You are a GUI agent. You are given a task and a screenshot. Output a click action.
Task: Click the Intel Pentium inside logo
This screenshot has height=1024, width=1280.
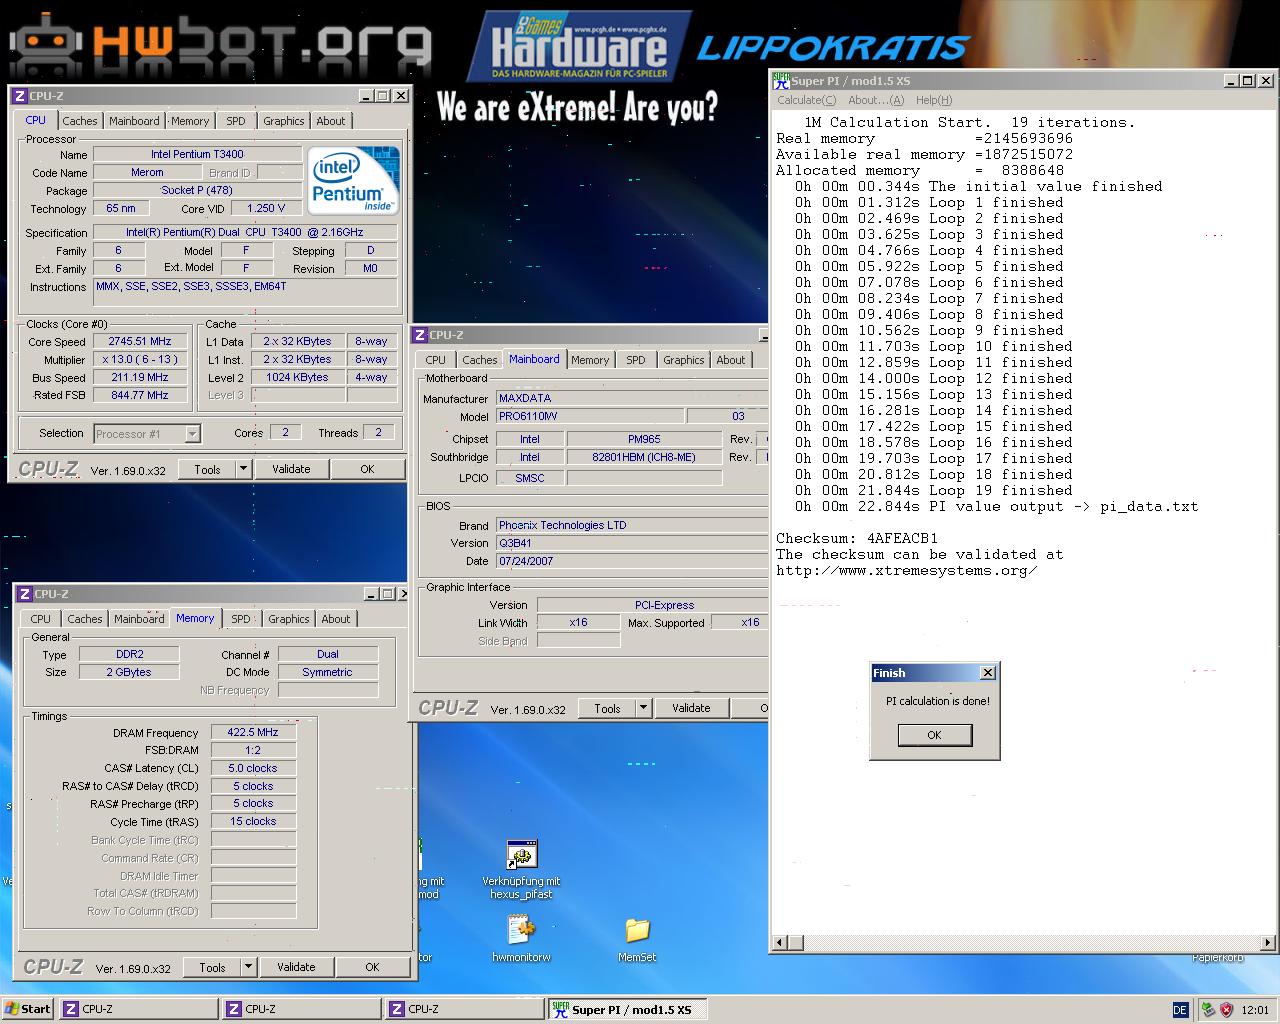point(354,180)
